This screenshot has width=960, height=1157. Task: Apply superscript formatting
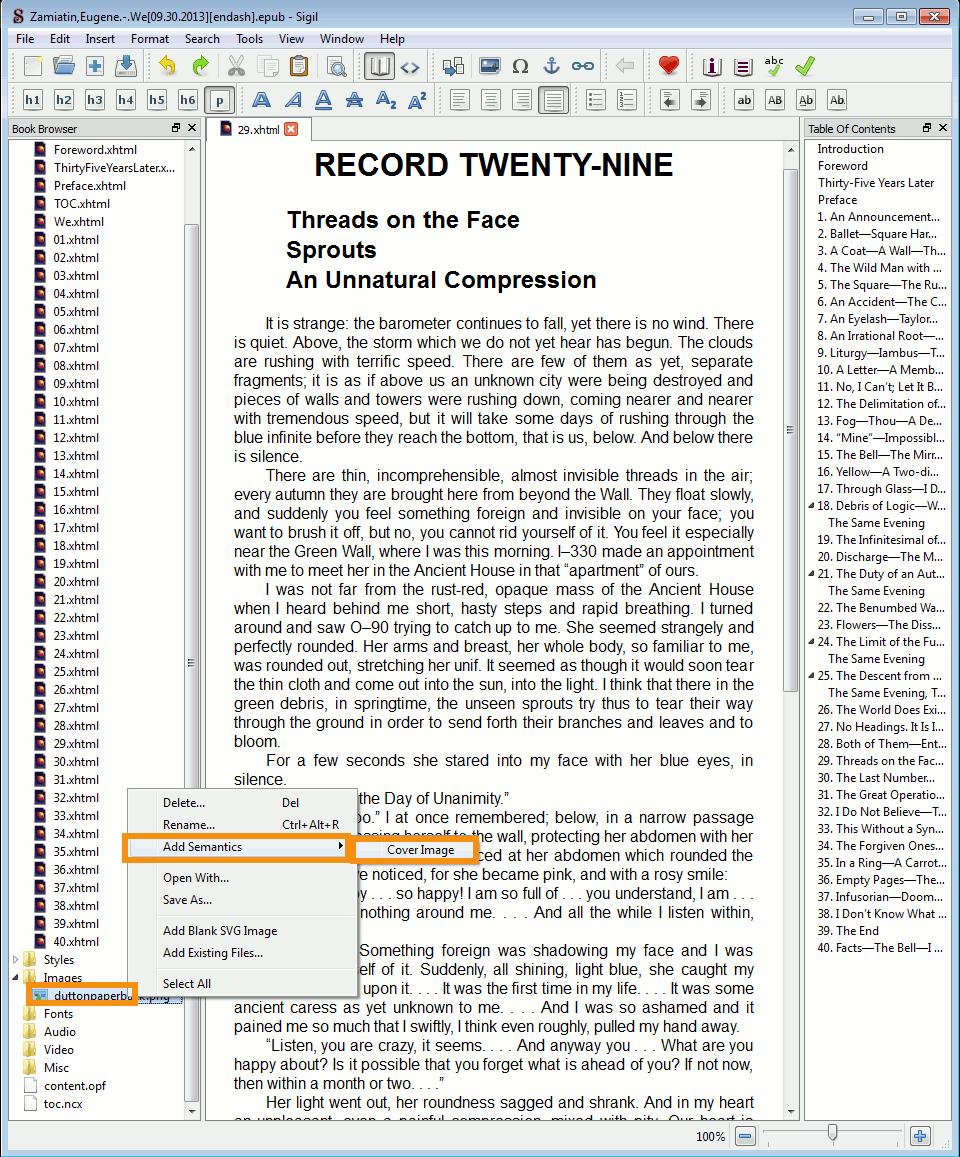pos(417,100)
